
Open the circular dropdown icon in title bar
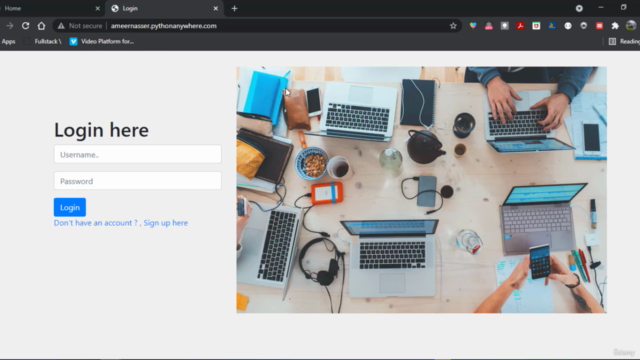click(579, 8)
